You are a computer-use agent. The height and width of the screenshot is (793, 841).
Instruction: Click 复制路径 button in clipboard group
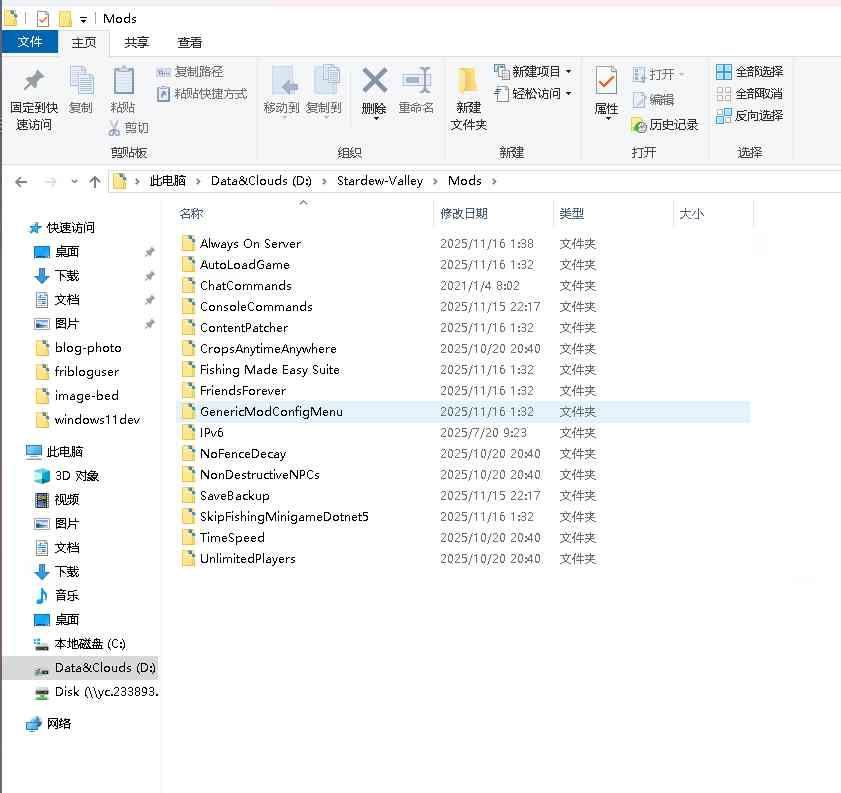pyautogui.click(x=190, y=72)
